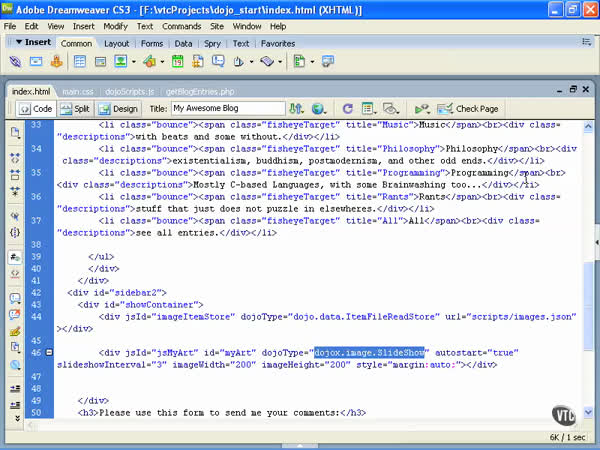The width and height of the screenshot is (600, 450).
Task: Click the Insert Date icon
Action: 177,62
